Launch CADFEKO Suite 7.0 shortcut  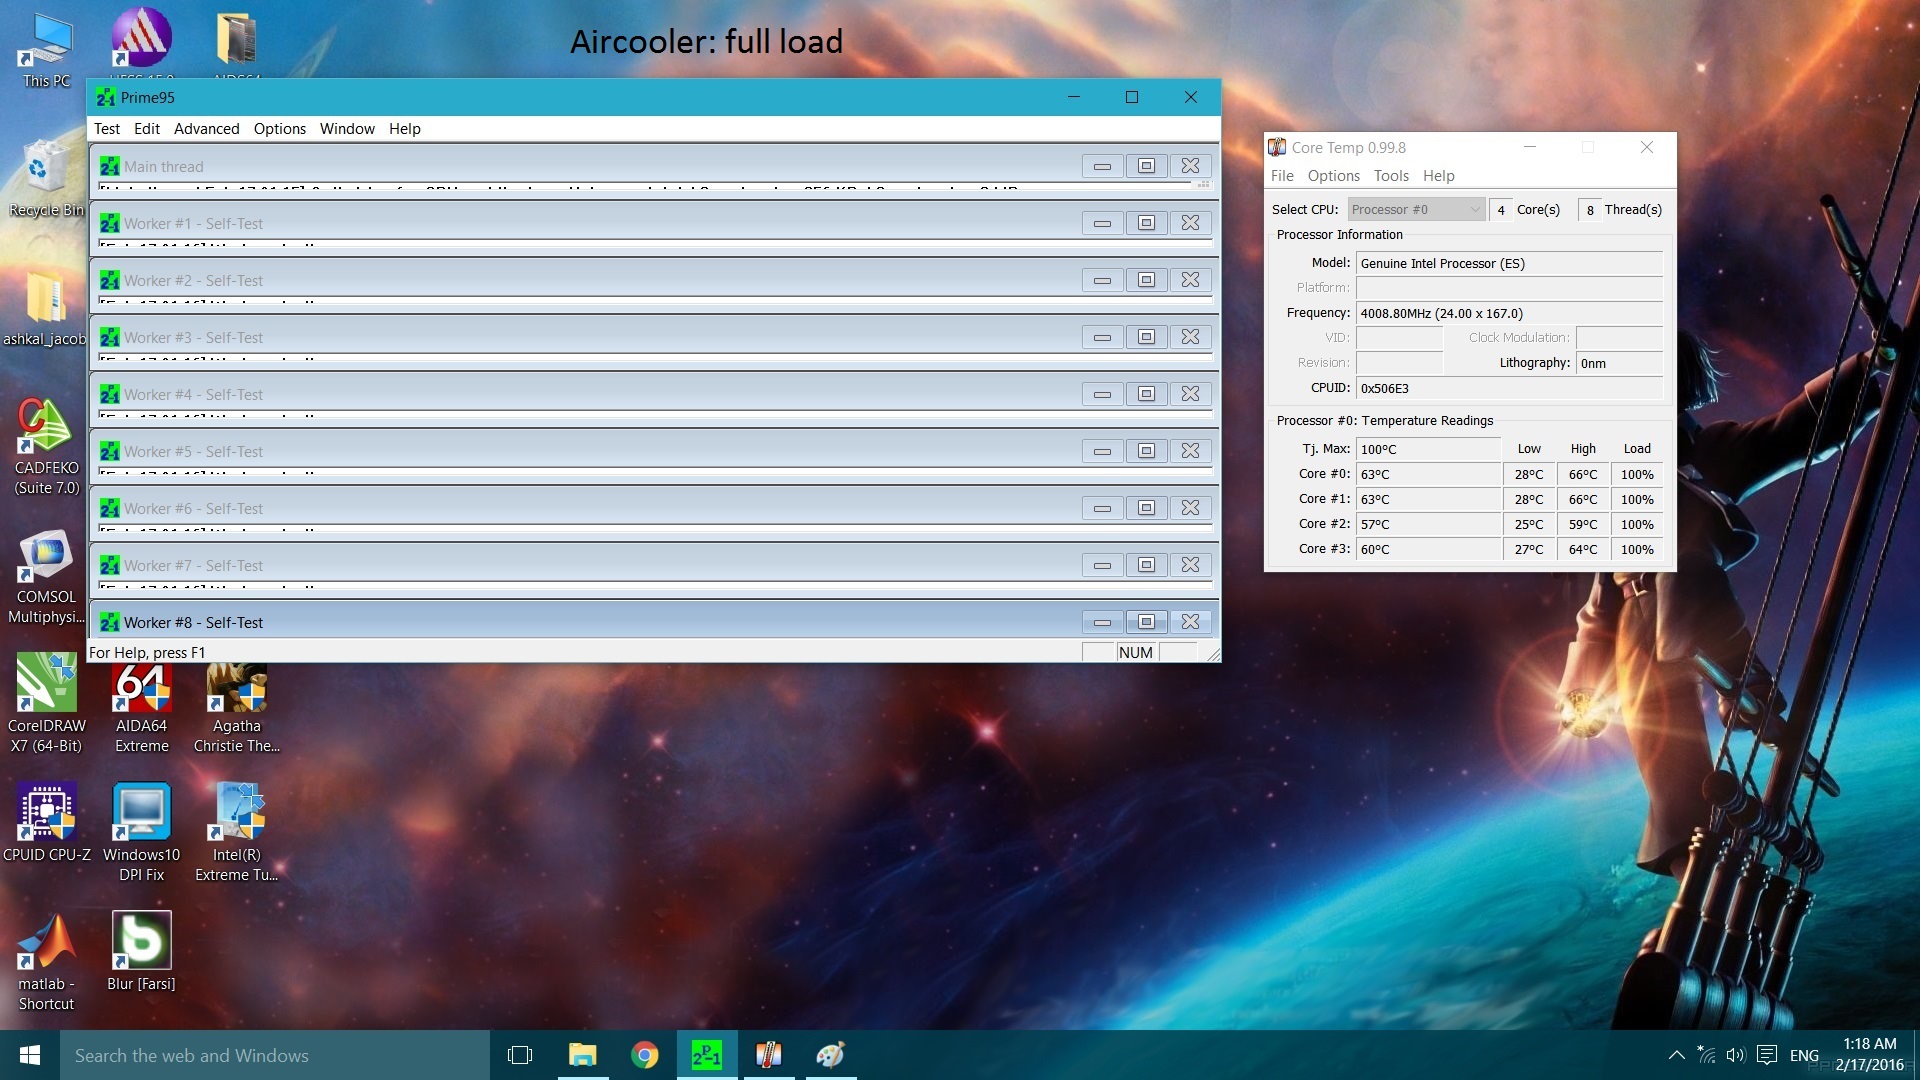click(46, 445)
